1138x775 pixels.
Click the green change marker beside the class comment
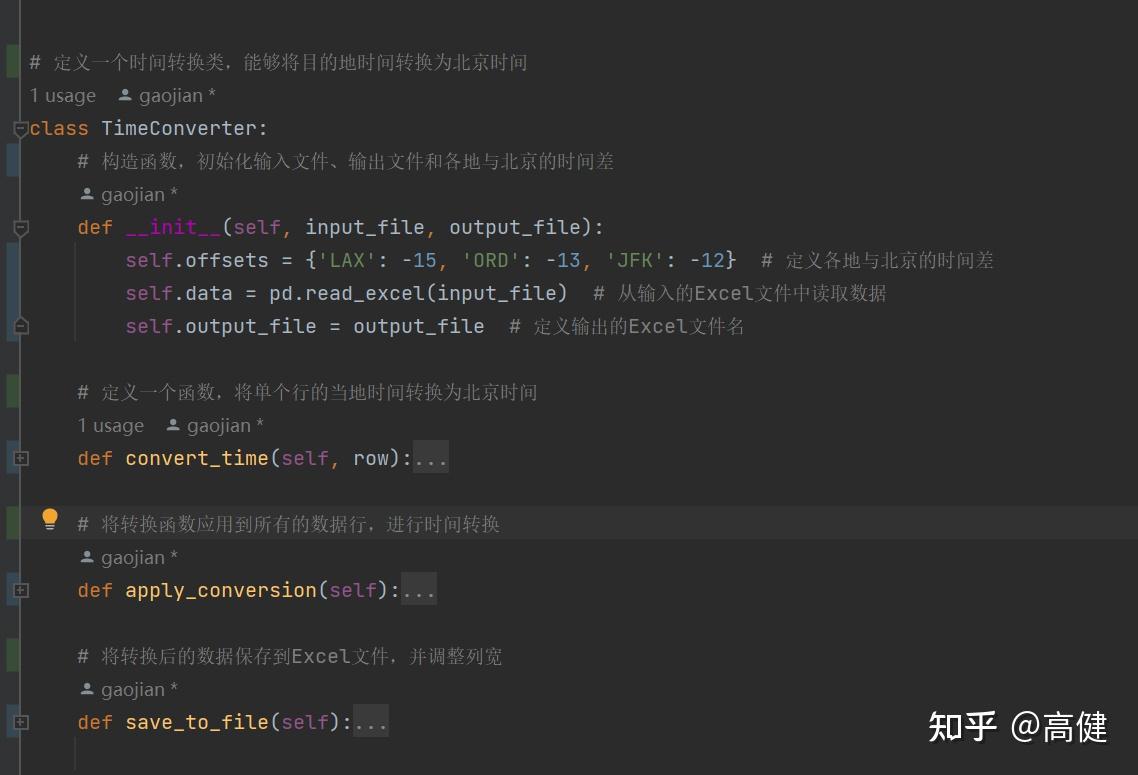10,60
